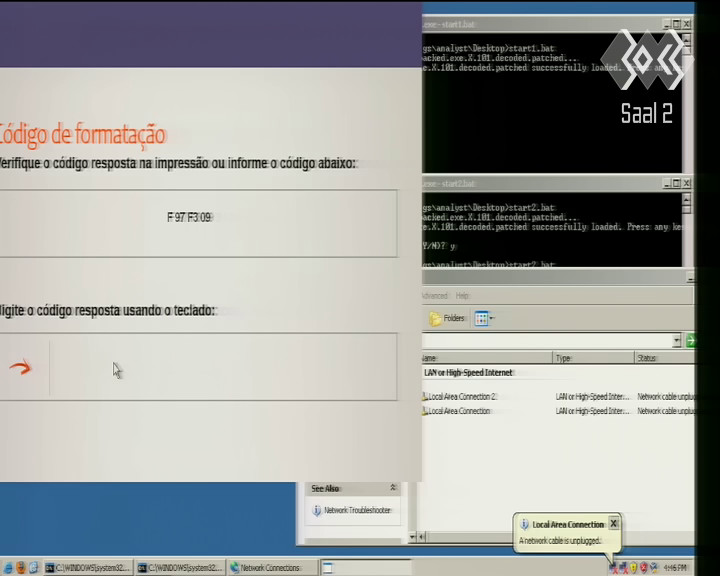Click the yellow shield tray icon

(x=634, y=568)
